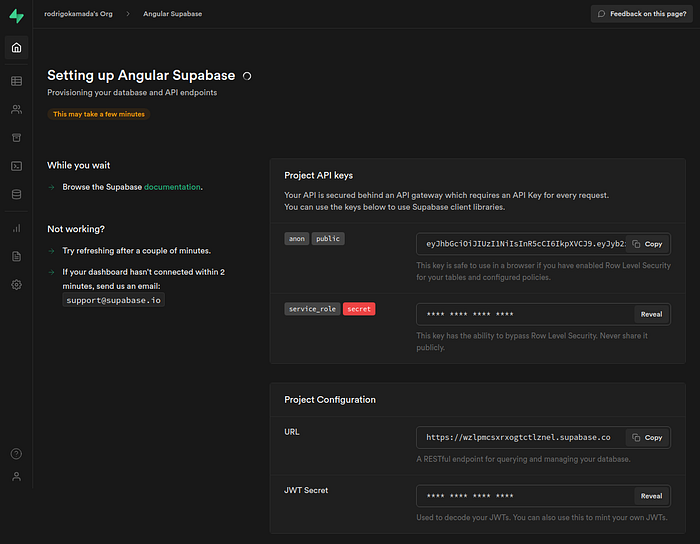Open the Home page icon
700x544 pixels.
coord(16,48)
